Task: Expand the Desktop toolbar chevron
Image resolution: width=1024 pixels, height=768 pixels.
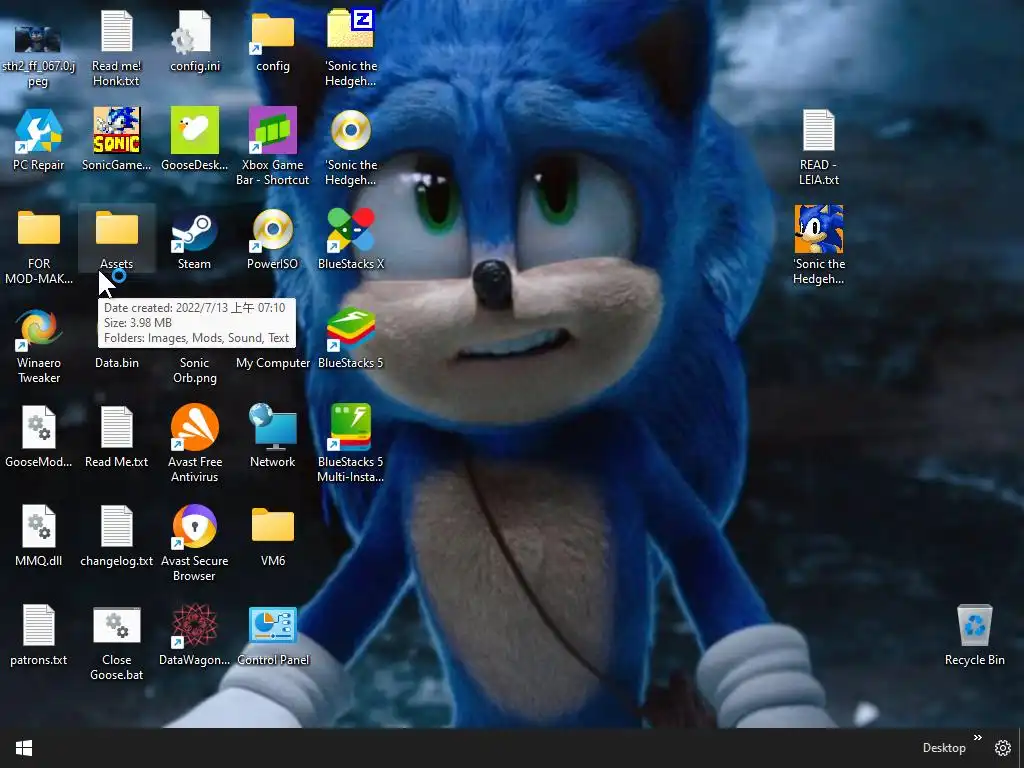Action: point(978,738)
